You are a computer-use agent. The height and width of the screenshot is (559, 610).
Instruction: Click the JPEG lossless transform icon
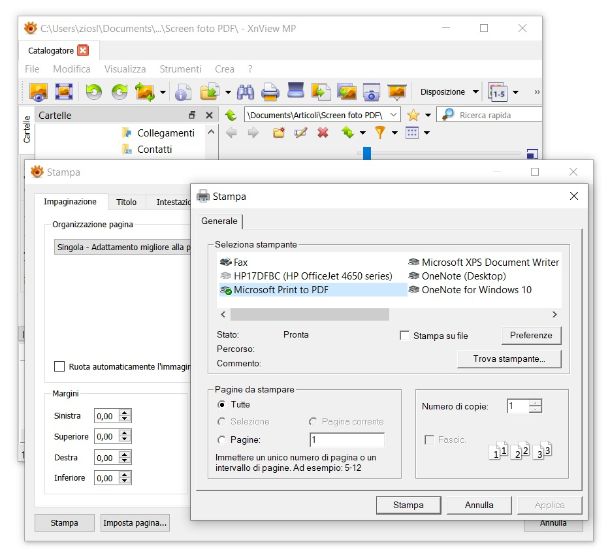145,92
